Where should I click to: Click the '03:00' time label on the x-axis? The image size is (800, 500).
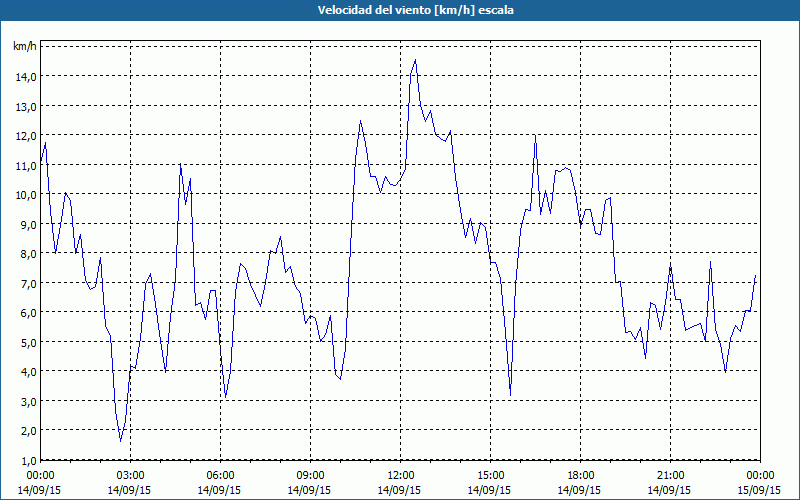131,475
